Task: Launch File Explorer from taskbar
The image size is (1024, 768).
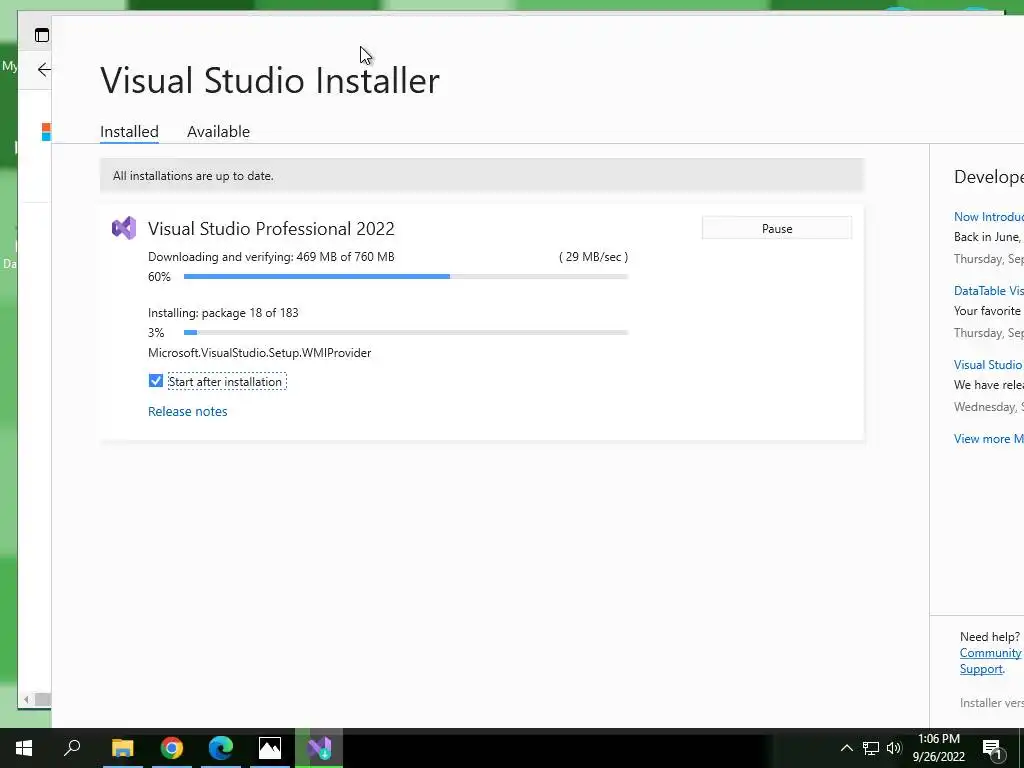Action: pos(122,748)
